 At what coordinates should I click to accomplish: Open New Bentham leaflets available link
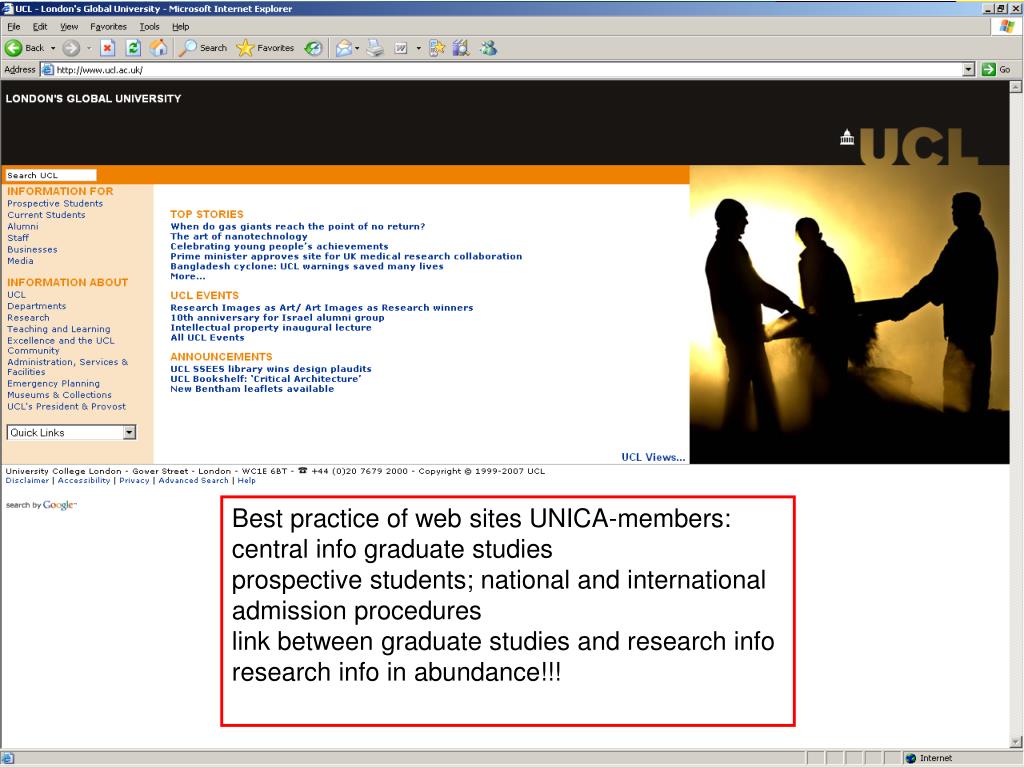pyautogui.click(x=252, y=389)
